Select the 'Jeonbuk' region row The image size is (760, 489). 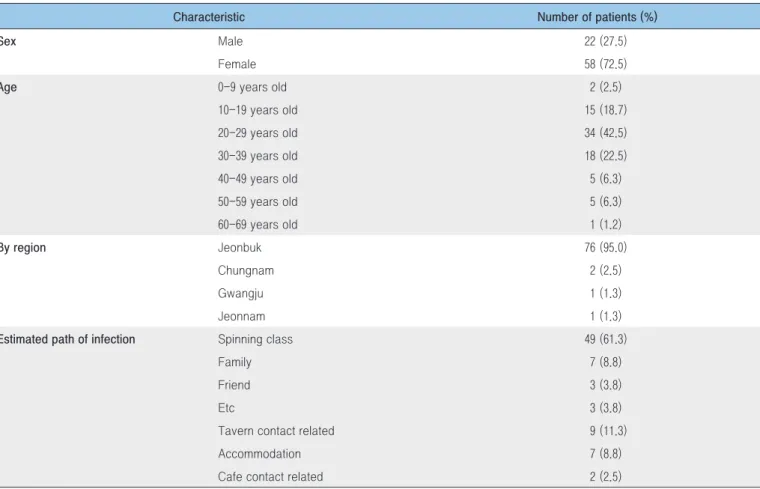pos(239,248)
